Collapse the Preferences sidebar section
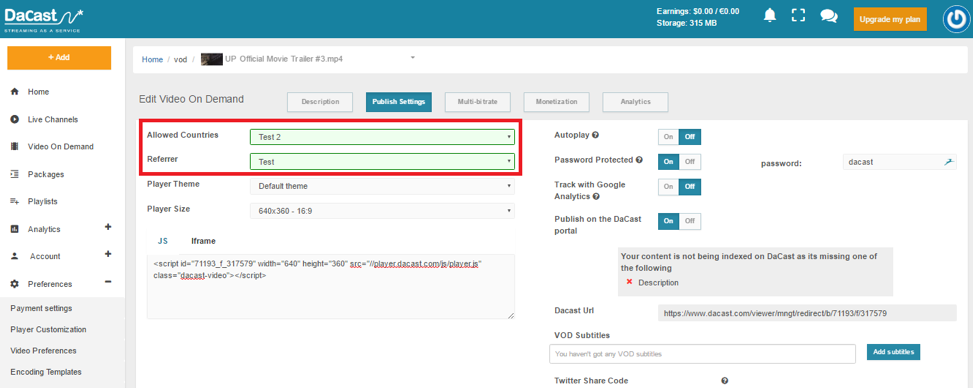Viewport: 973px width, 388px height. 108,282
